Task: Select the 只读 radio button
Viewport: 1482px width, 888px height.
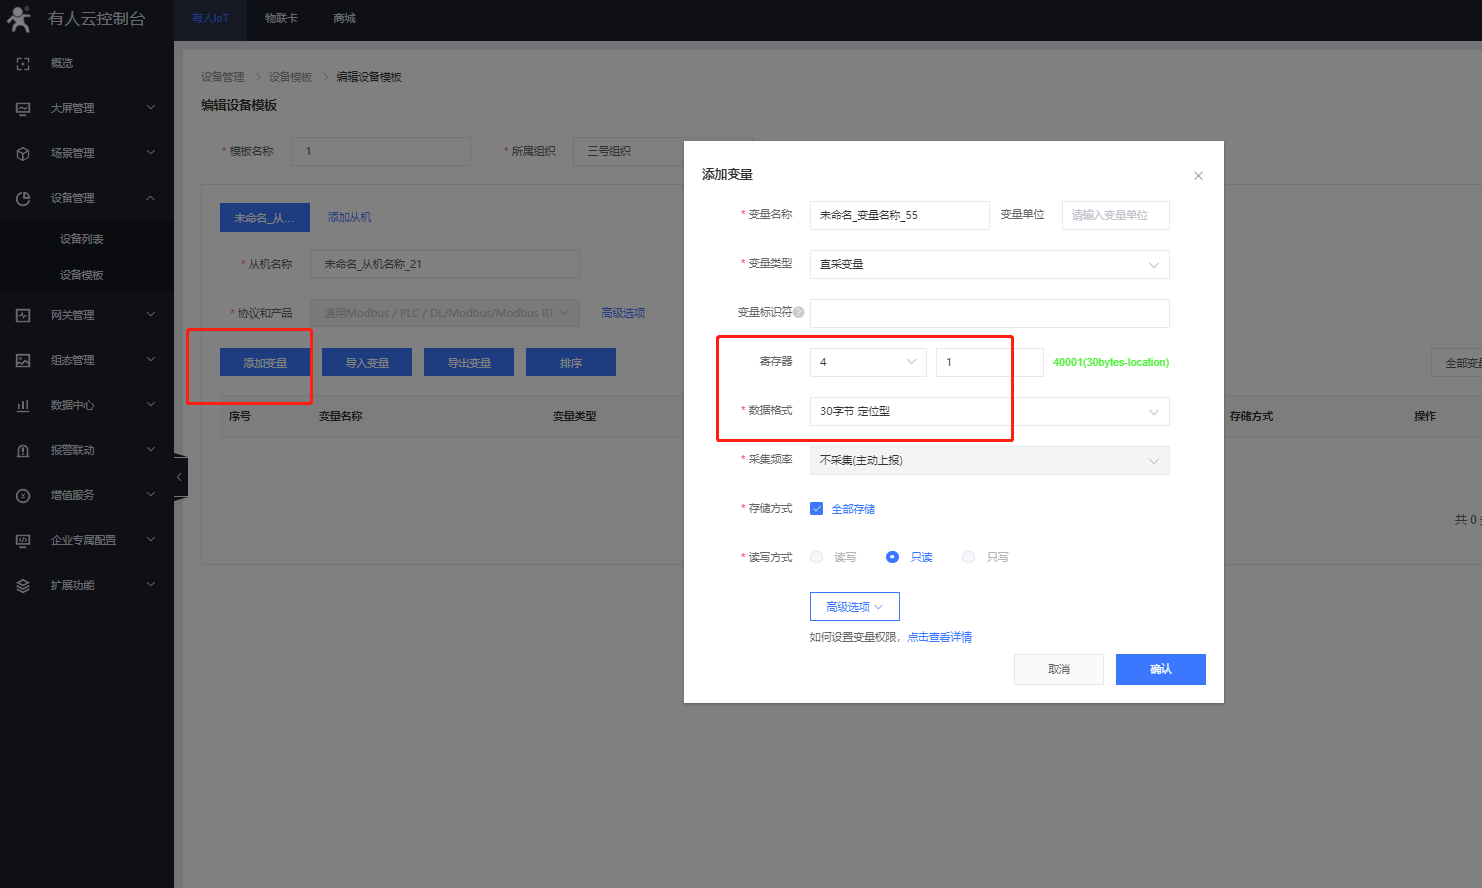Action: click(892, 557)
